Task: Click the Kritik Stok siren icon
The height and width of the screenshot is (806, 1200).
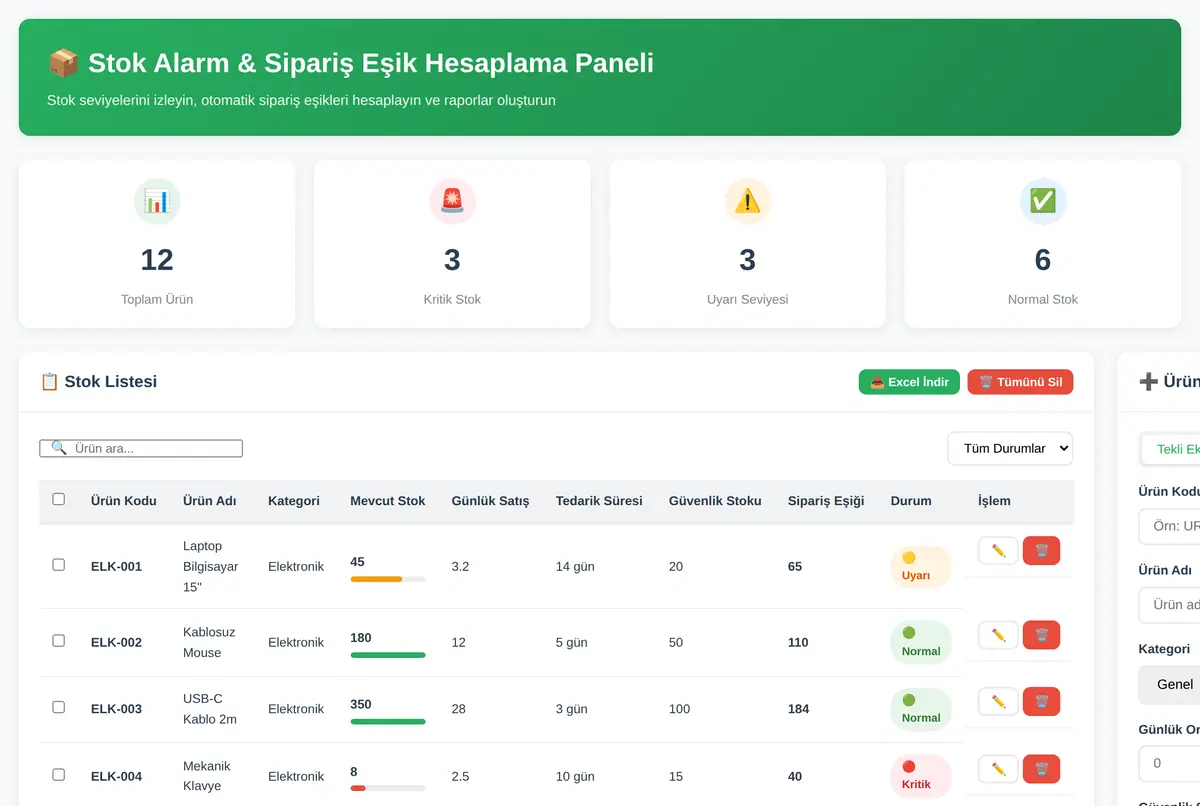Action: pos(452,201)
